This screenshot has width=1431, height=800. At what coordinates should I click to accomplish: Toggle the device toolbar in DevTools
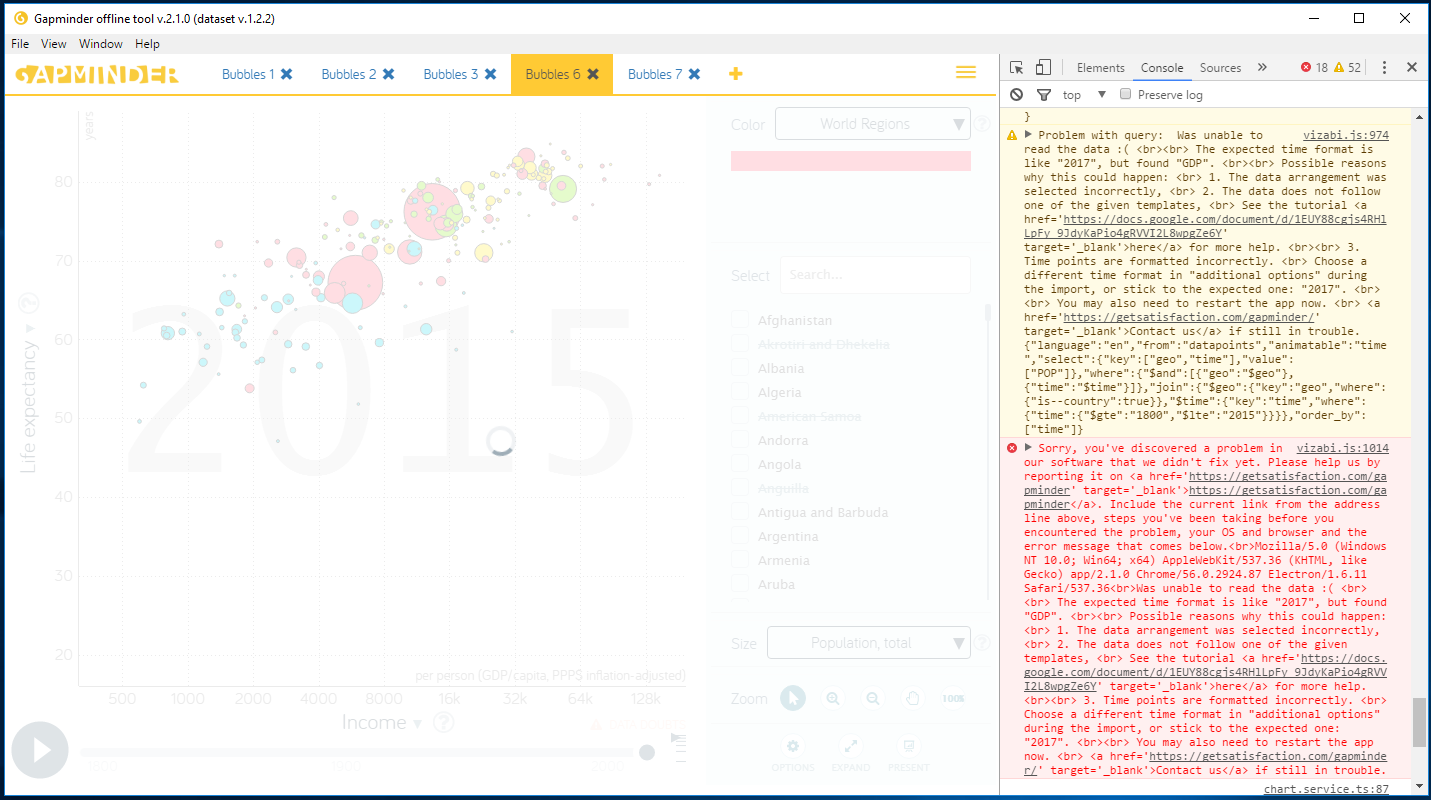click(1043, 68)
